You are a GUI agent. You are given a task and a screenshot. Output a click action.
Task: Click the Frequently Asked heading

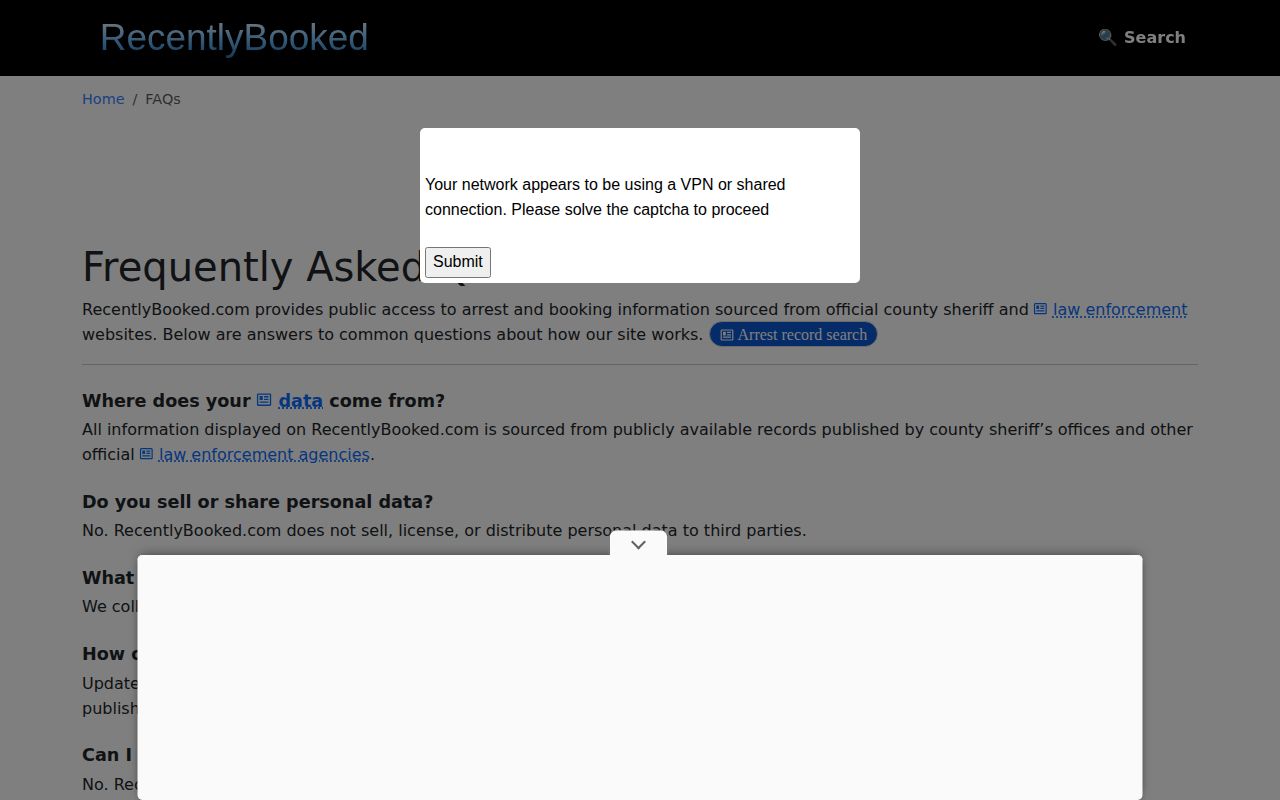click(x=252, y=267)
